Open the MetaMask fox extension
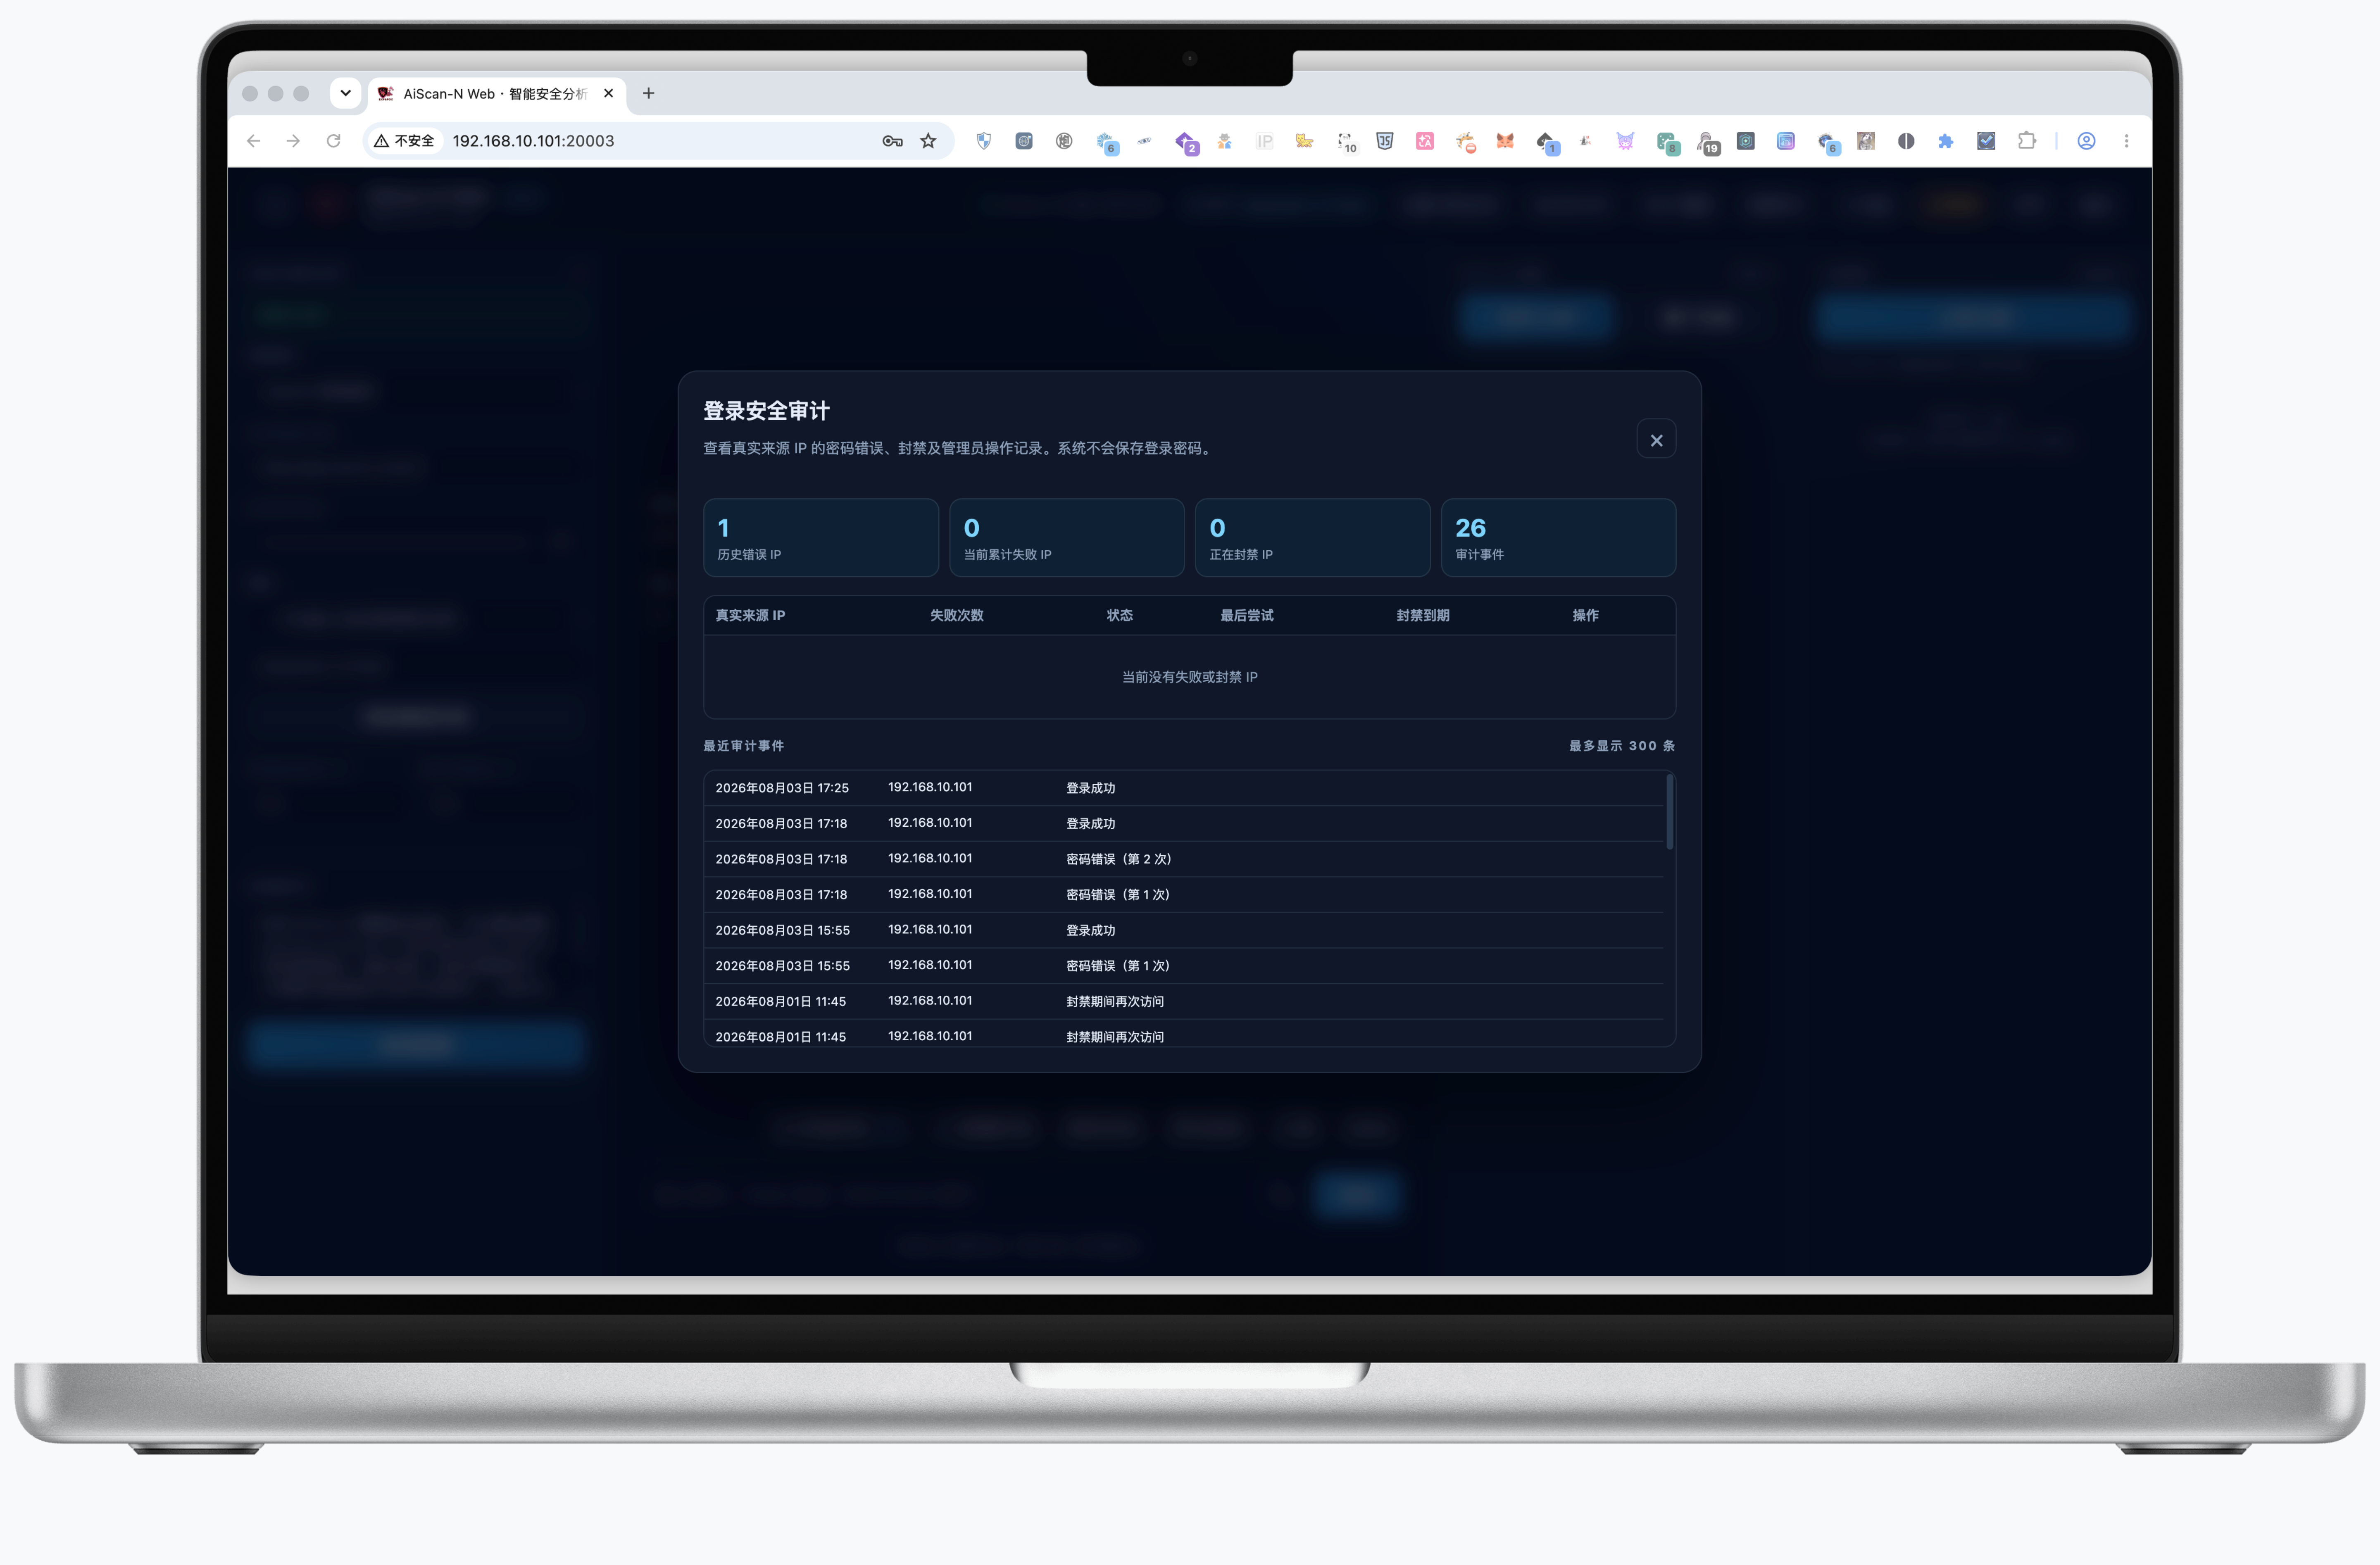 1505,141
